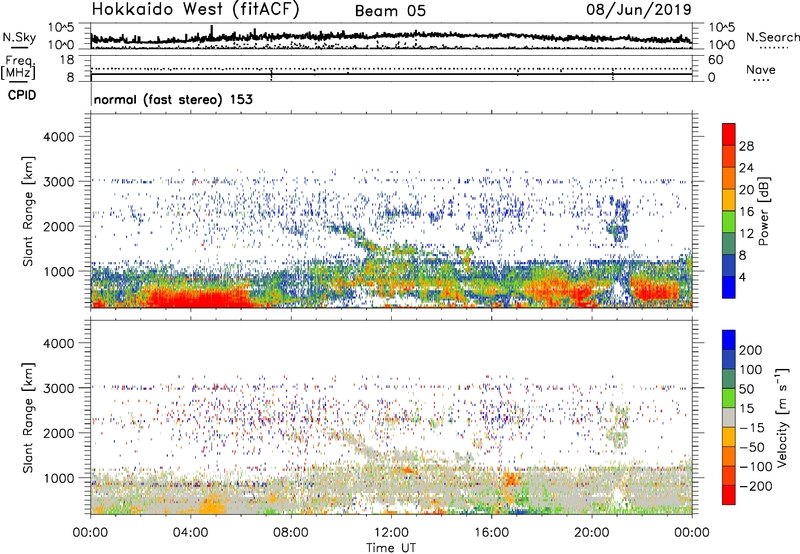Click the '60' Nave axis tick
This screenshot has width=800, height=554.
coord(715,60)
